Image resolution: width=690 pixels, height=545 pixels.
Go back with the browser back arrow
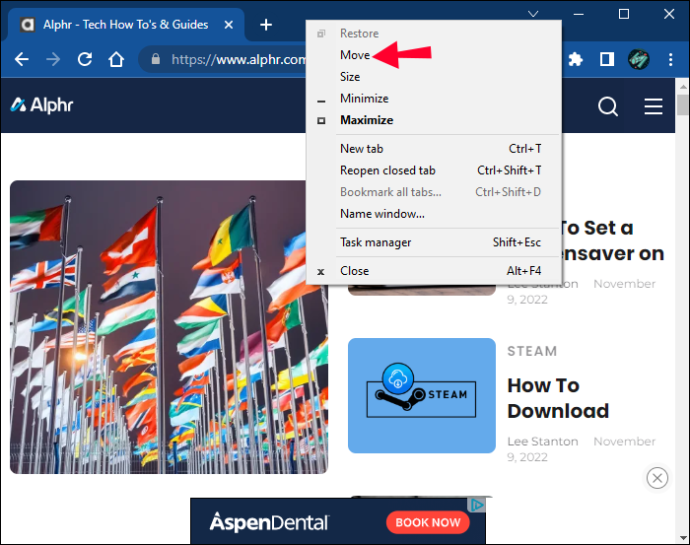pos(21,59)
